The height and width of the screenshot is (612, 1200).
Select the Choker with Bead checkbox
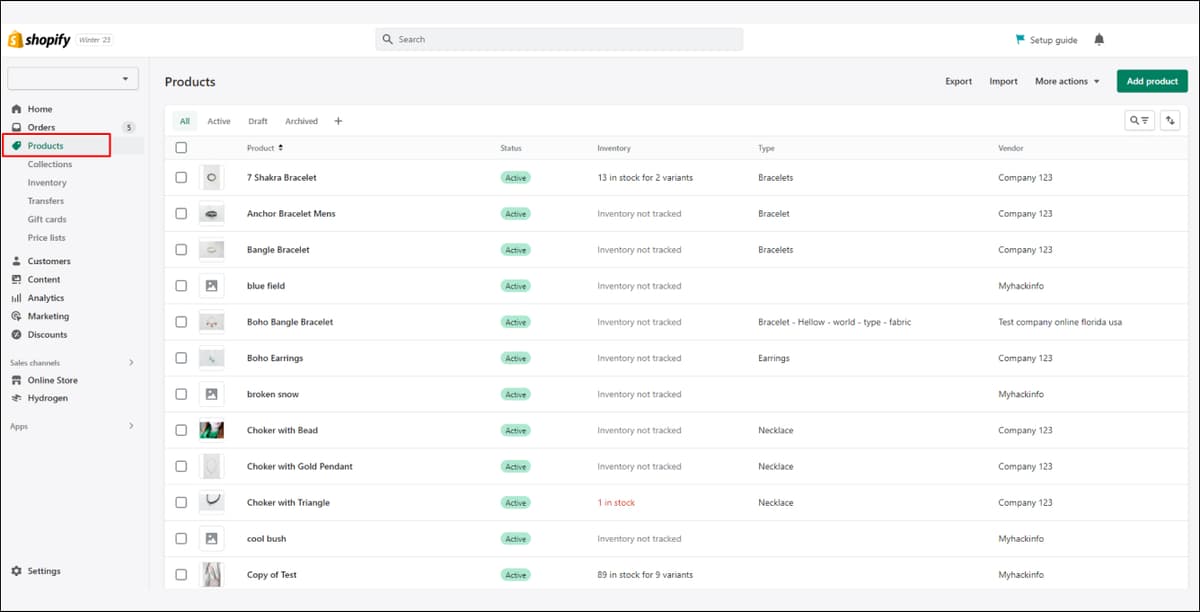(x=181, y=430)
